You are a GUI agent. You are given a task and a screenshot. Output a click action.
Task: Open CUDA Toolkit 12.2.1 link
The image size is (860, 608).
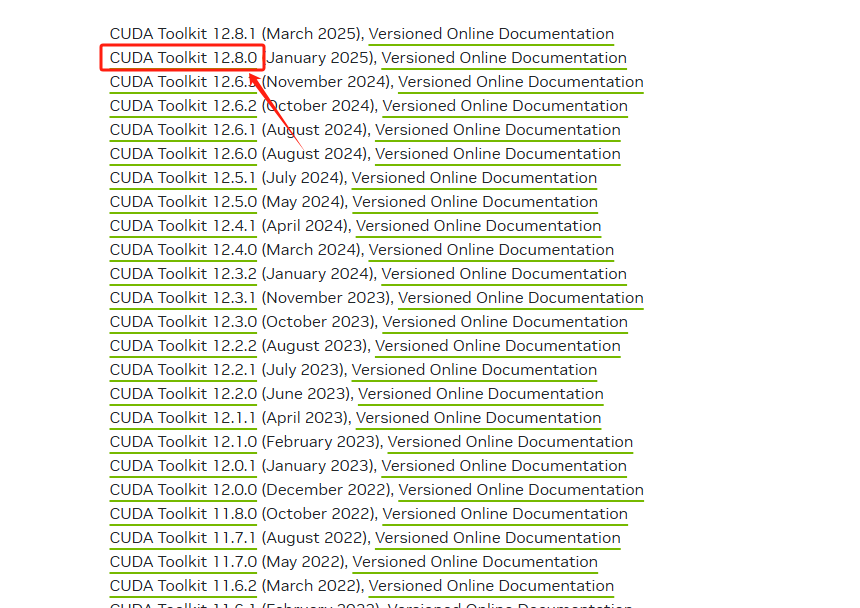[183, 370]
